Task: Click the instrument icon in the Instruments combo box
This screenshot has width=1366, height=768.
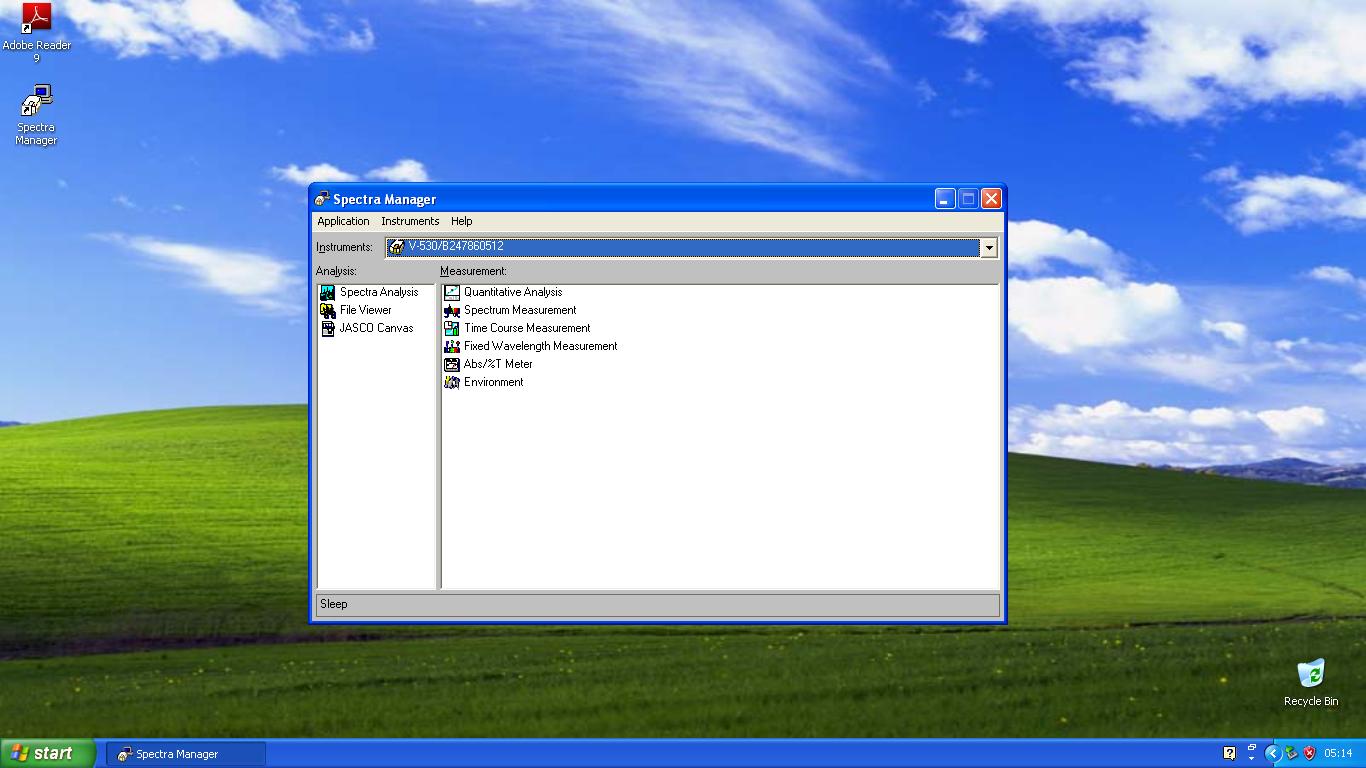Action: point(397,247)
